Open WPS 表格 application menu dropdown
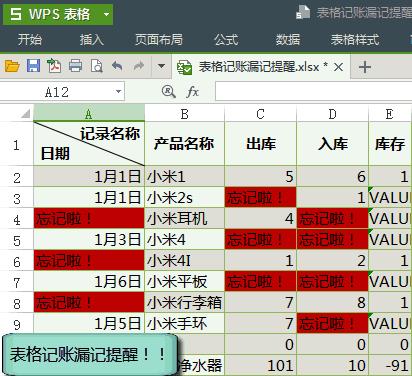 [x=106, y=14]
